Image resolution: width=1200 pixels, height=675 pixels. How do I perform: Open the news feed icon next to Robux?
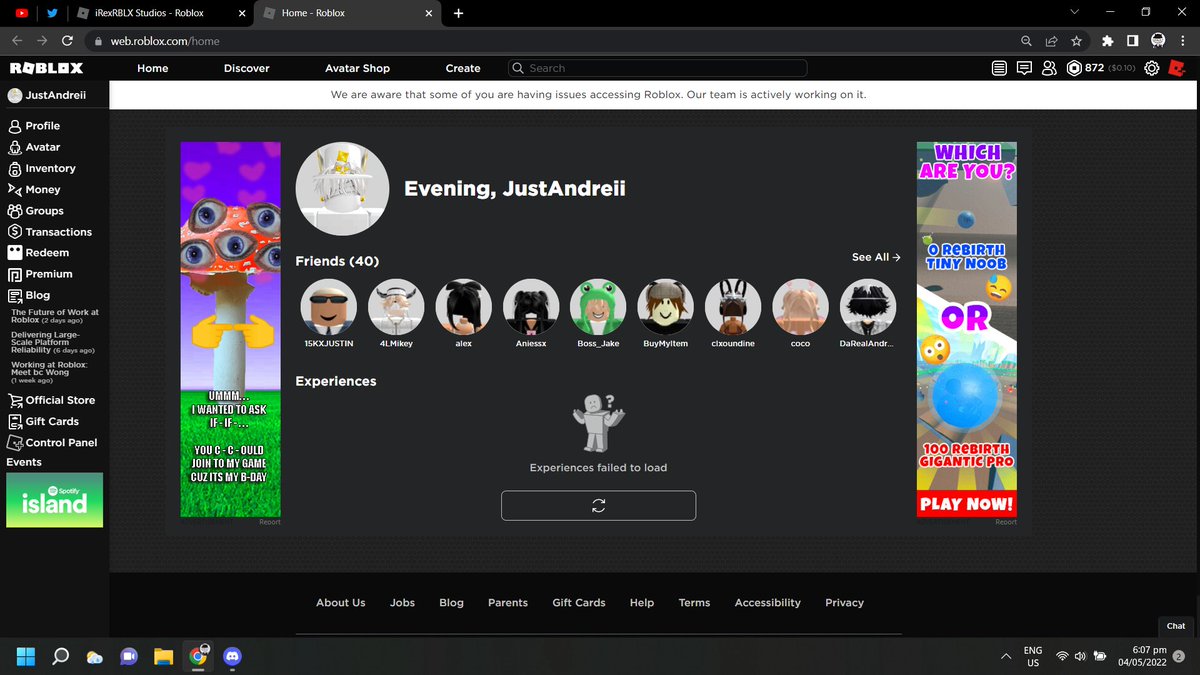999,68
